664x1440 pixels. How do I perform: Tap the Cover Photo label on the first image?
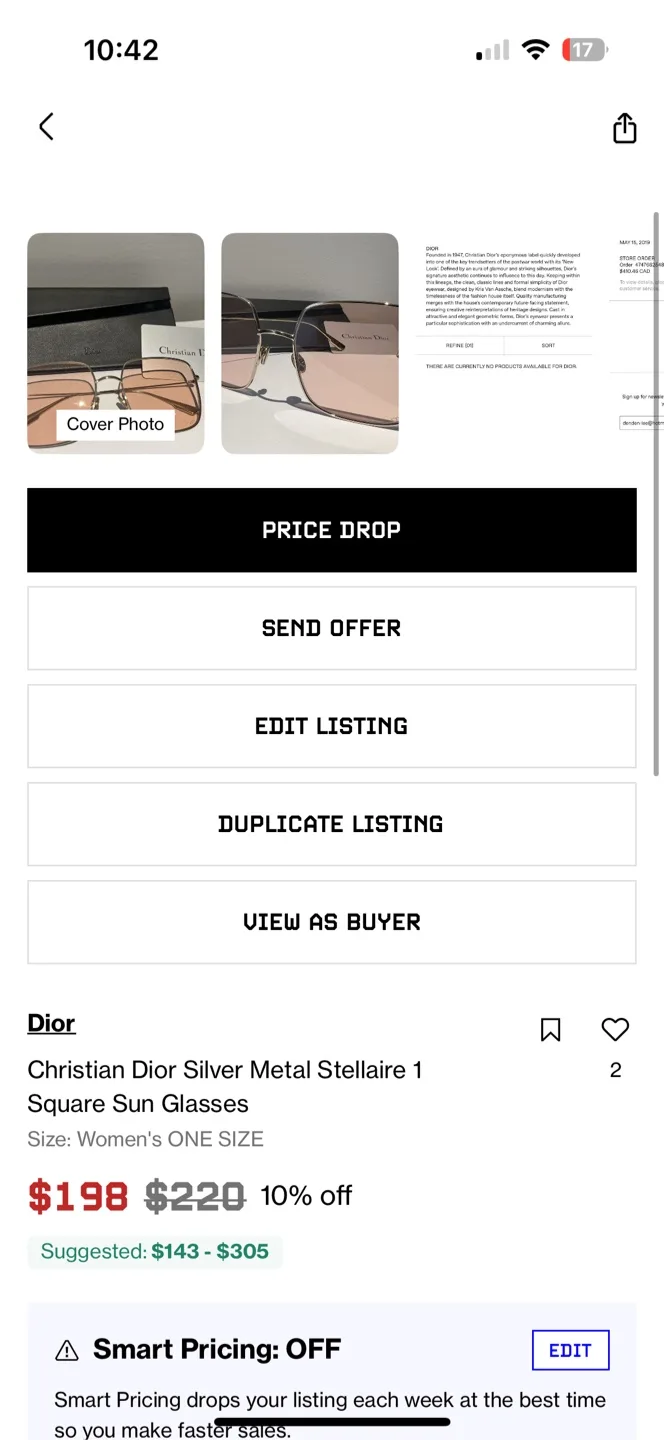pos(114,424)
